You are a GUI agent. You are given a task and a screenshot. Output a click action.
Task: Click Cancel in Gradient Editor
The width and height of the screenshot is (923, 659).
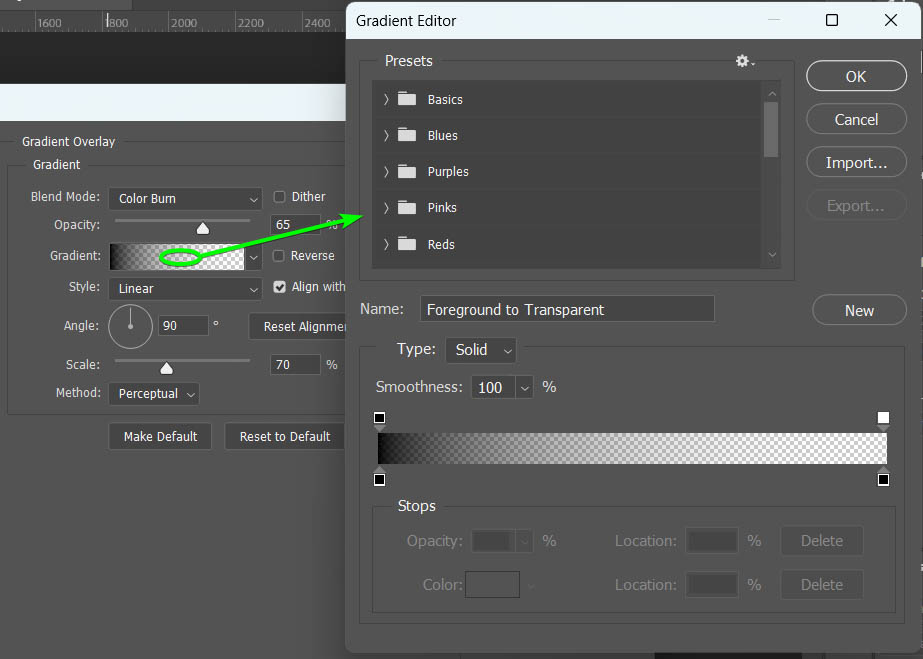tap(856, 119)
